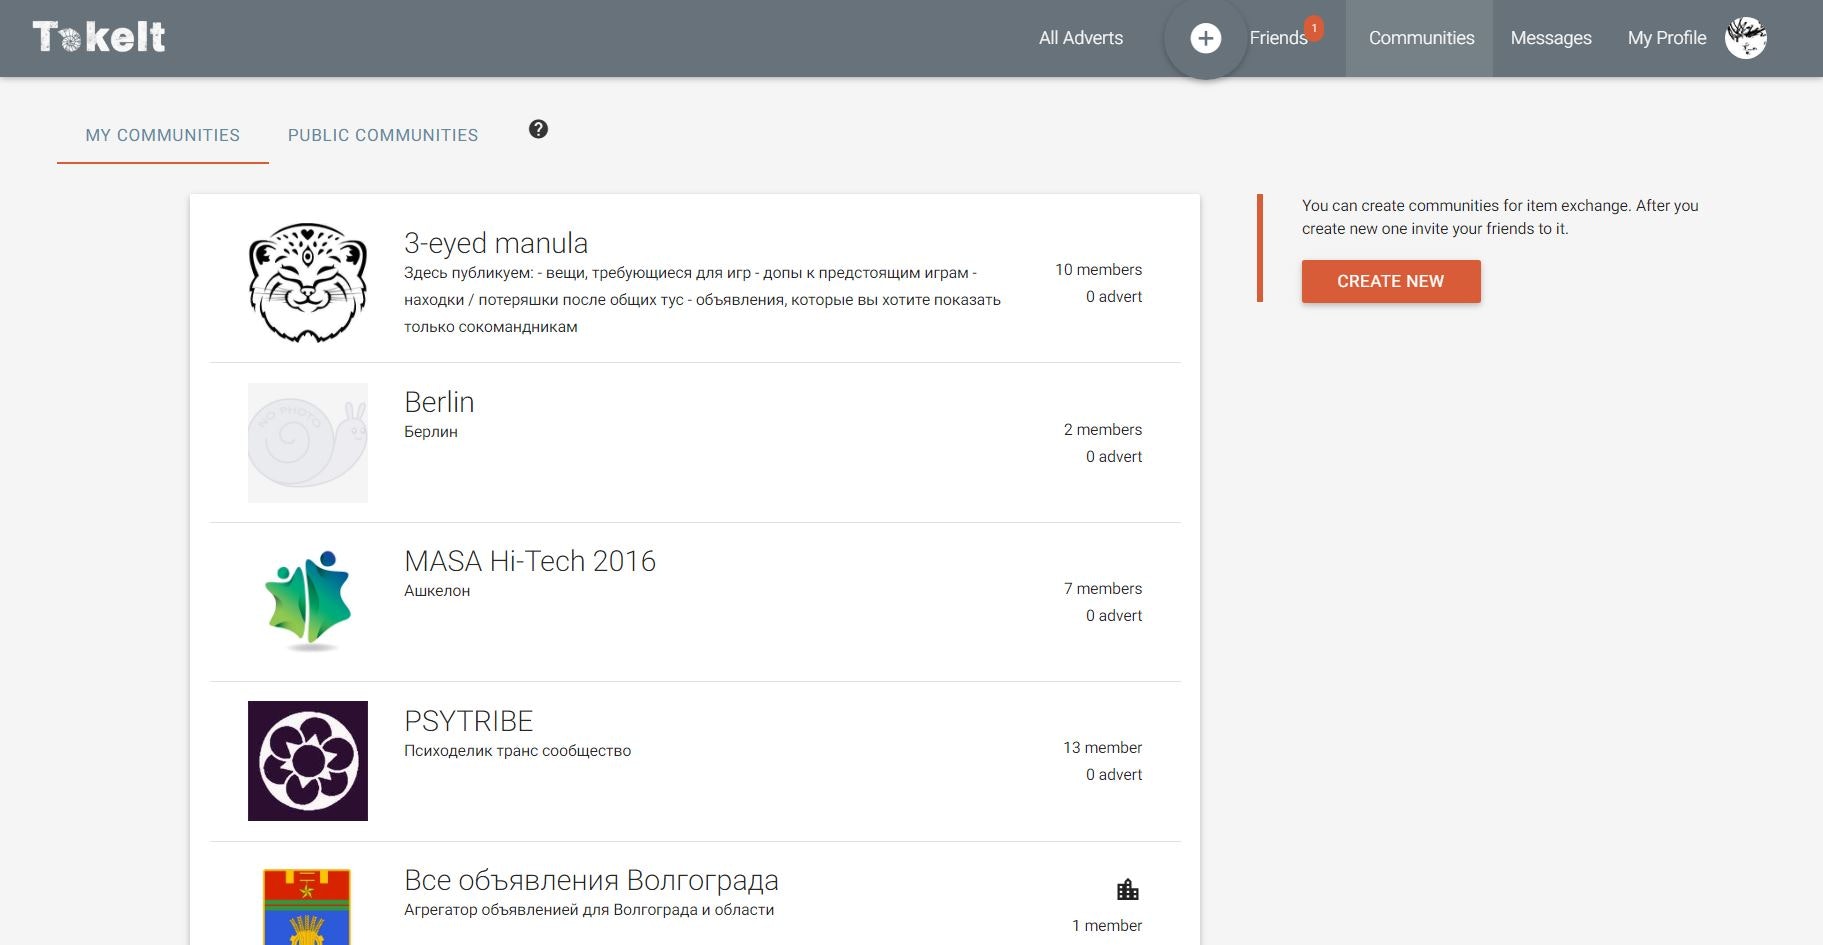Click the 1 member count for Волгограда
1823x945 pixels.
pyautogui.click(x=1107, y=925)
